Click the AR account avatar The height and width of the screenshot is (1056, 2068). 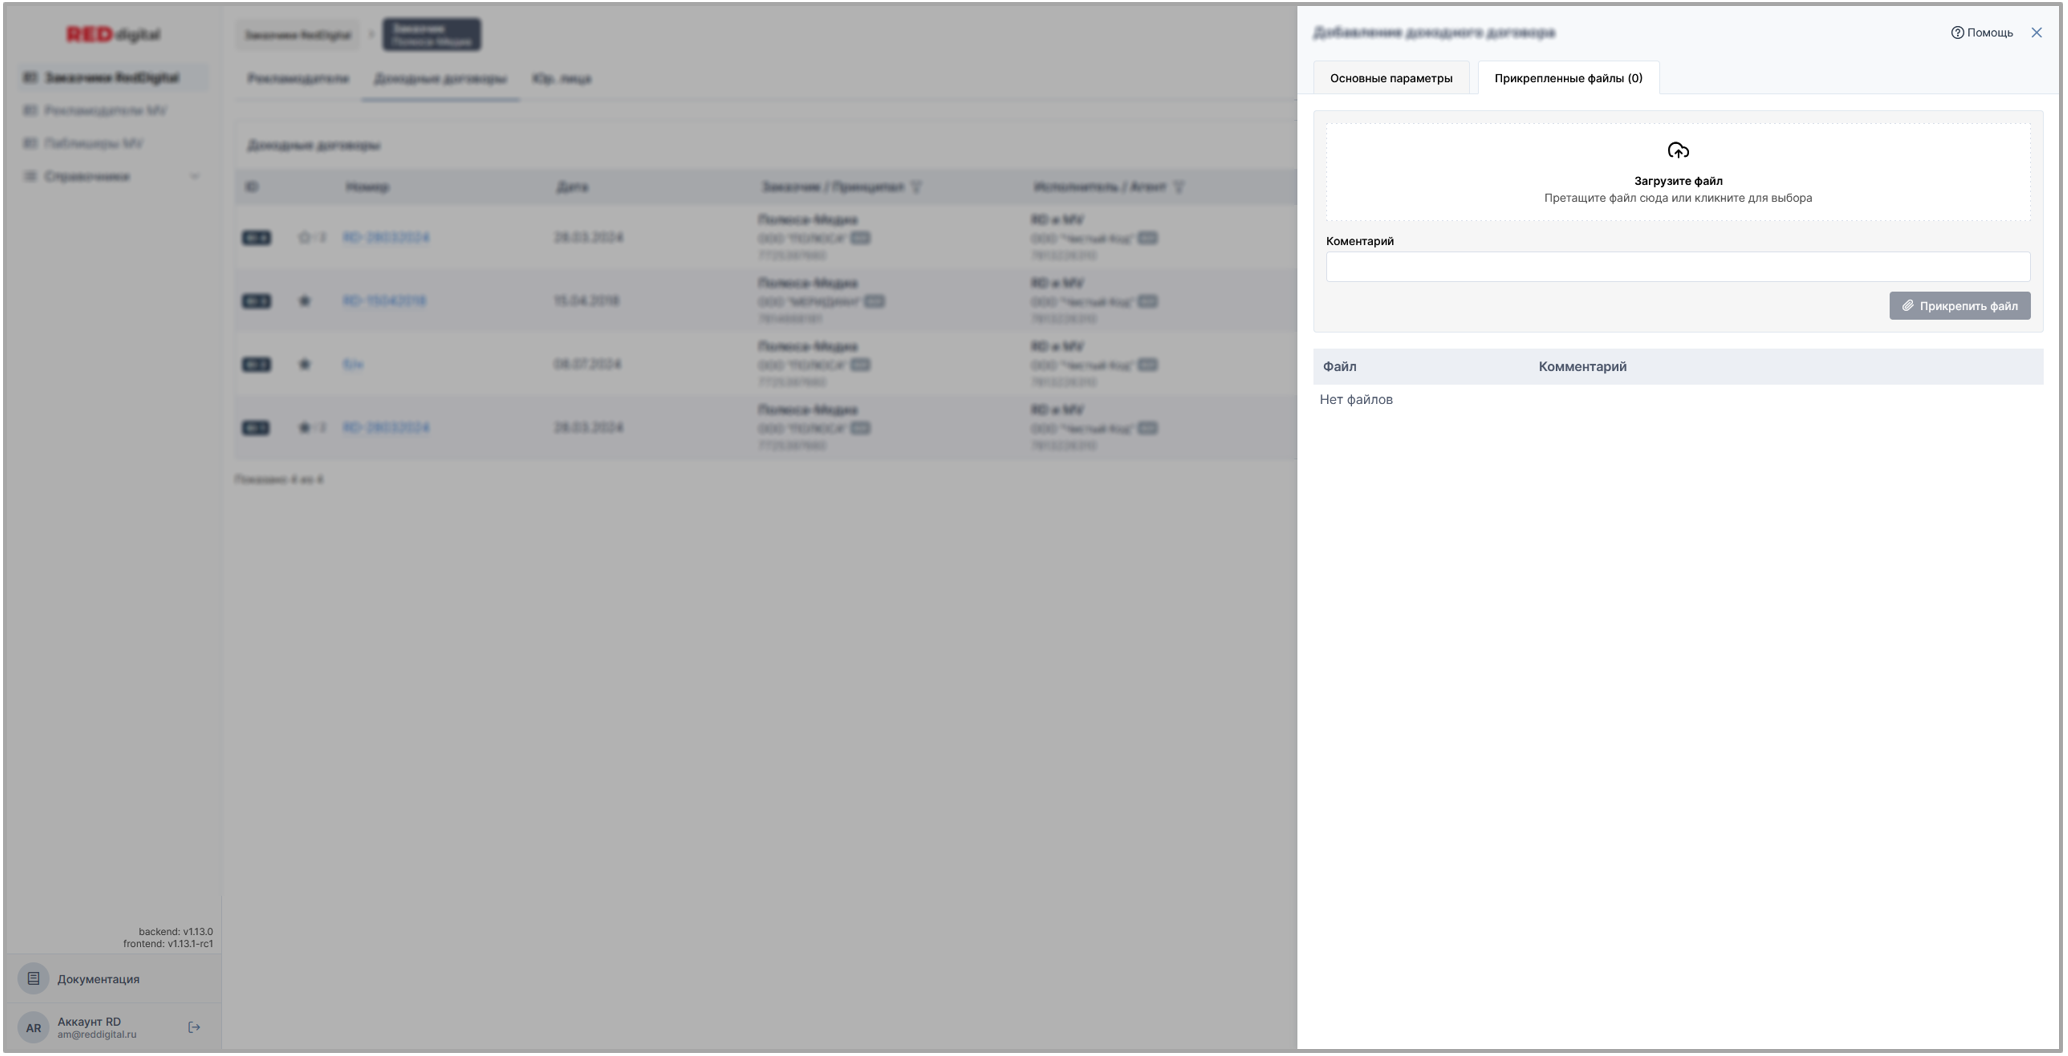33,1027
